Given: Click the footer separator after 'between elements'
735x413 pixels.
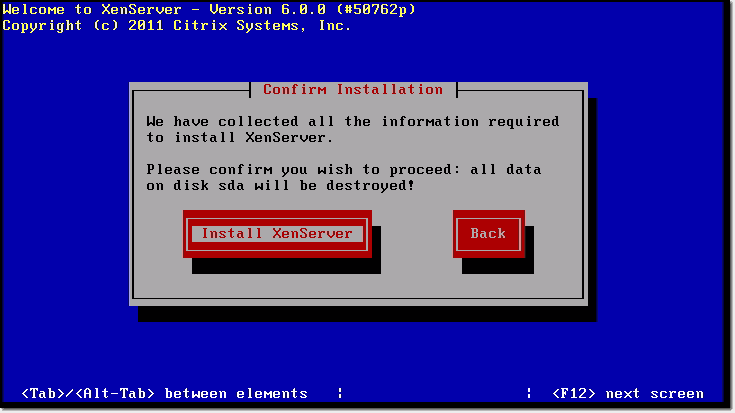Looking at the screenshot, I should click(340, 393).
